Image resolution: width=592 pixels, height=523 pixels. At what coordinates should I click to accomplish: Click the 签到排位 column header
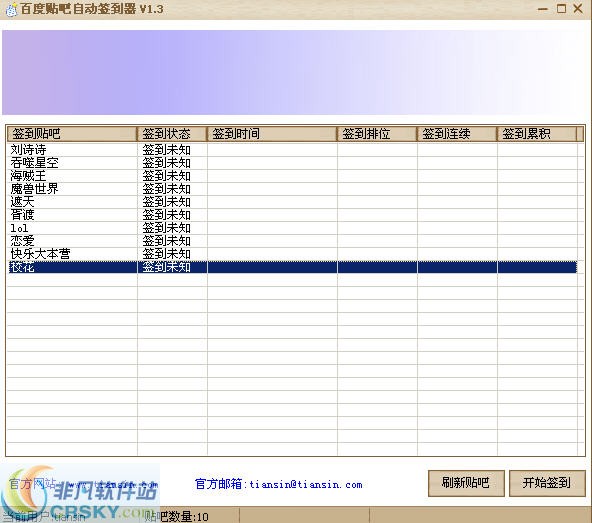pos(377,134)
